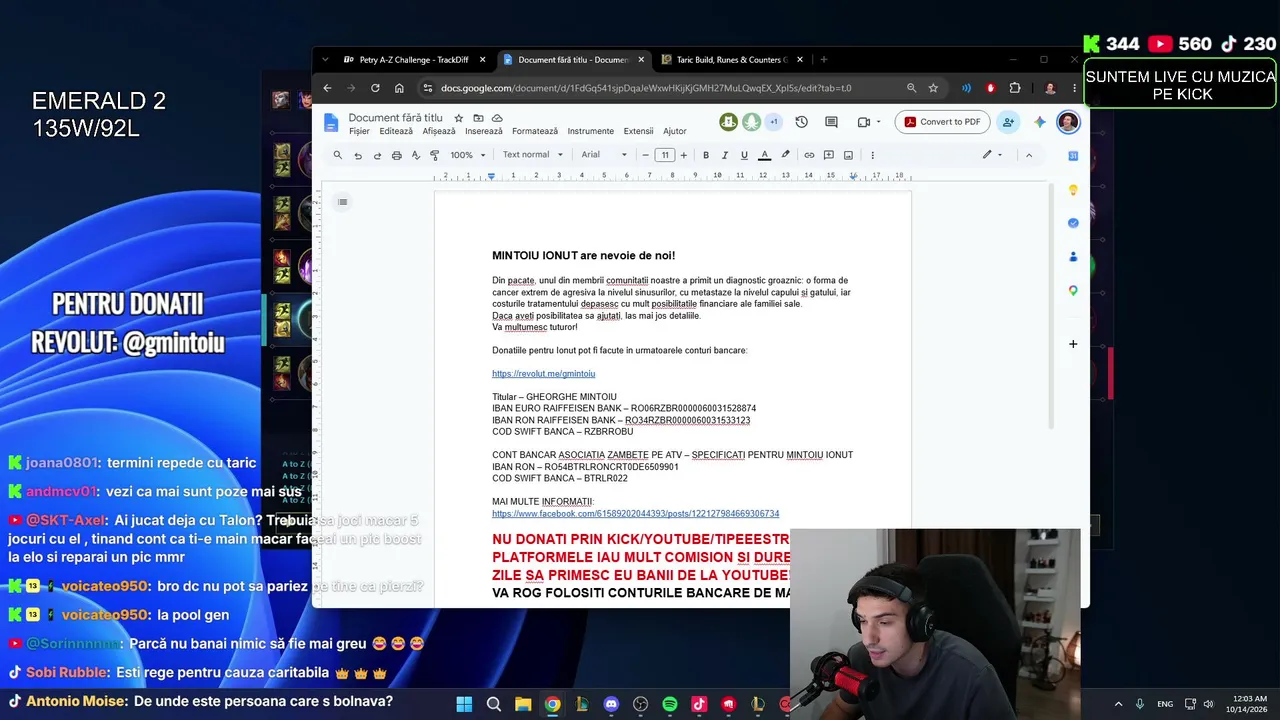This screenshot has width=1280, height=720.
Task: Open the Formatează menu
Action: [535, 131]
